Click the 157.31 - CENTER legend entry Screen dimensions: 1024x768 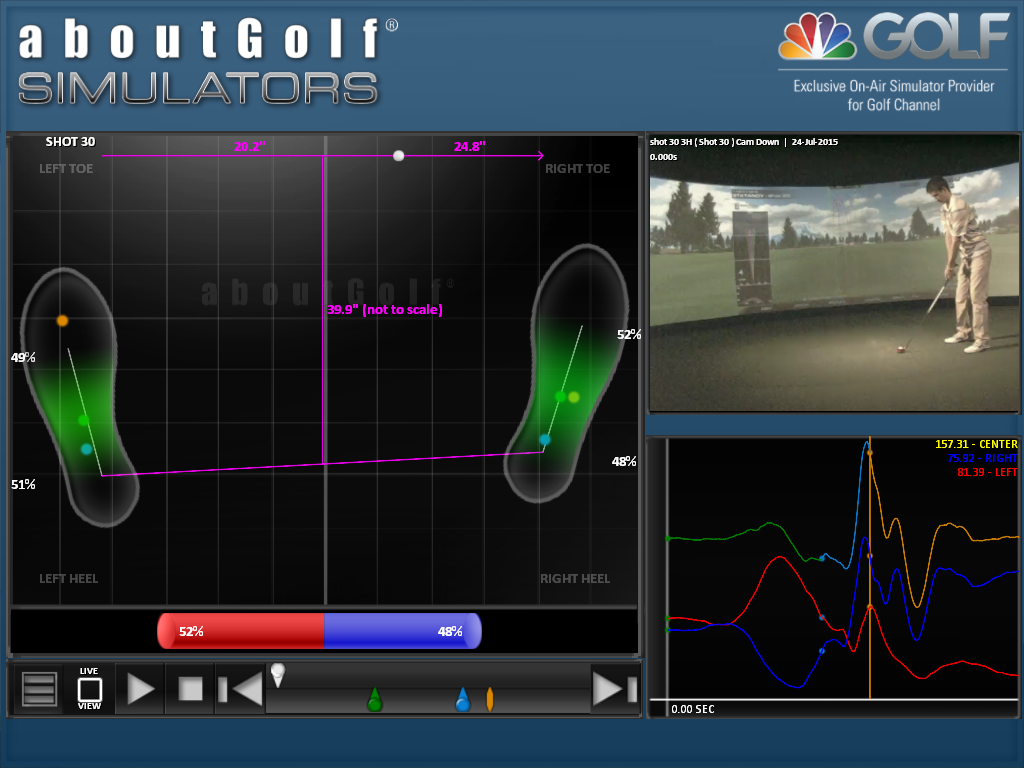(976, 444)
